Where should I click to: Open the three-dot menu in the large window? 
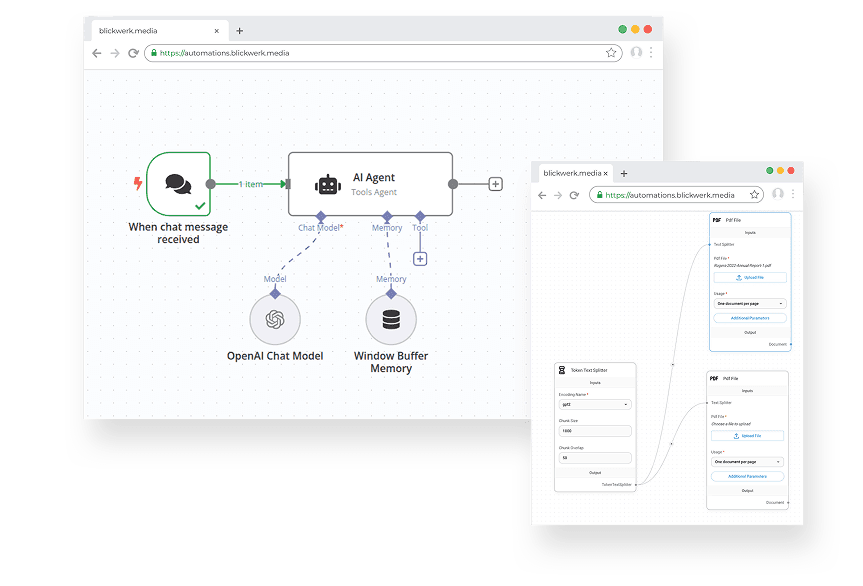[x=651, y=52]
